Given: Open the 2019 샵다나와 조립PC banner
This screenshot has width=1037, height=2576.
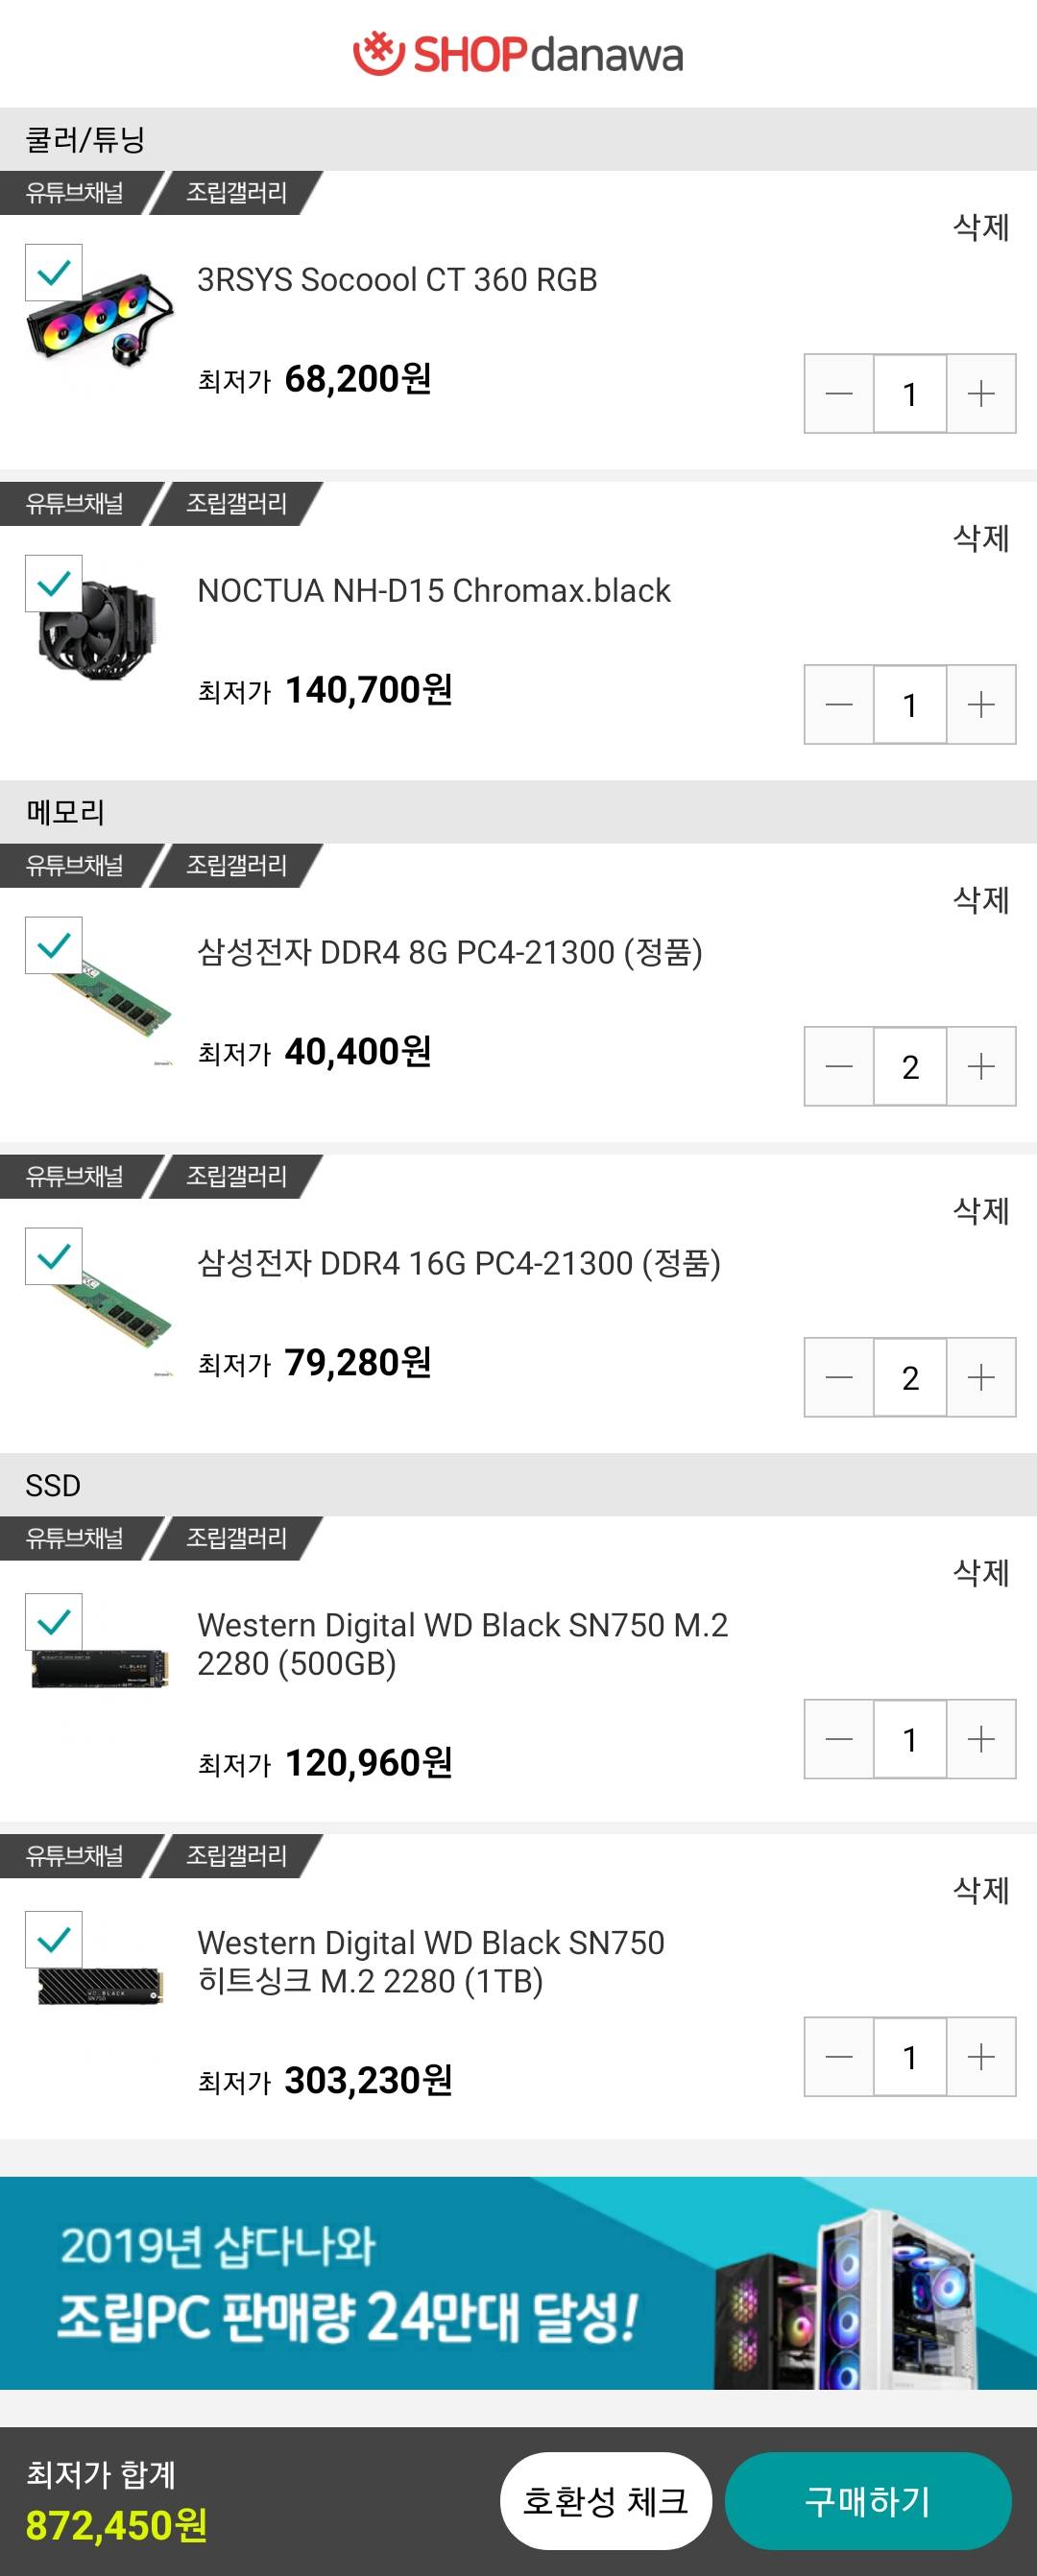Looking at the screenshot, I should (518, 2283).
